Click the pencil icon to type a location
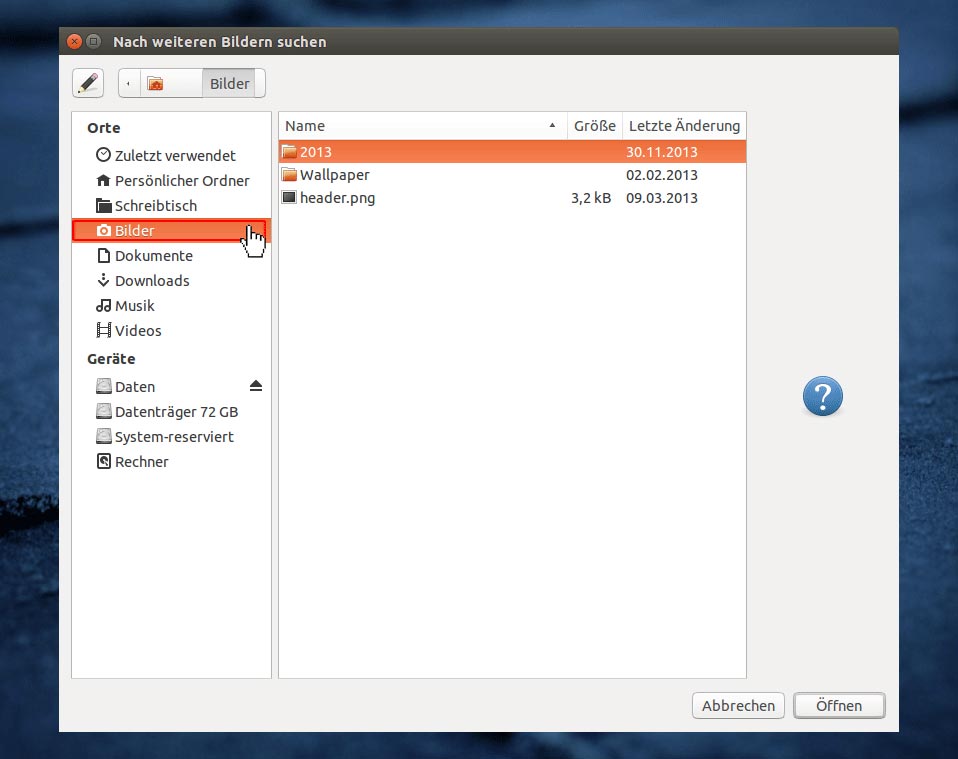Viewport: 958px width, 759px height. coord(88,83)
